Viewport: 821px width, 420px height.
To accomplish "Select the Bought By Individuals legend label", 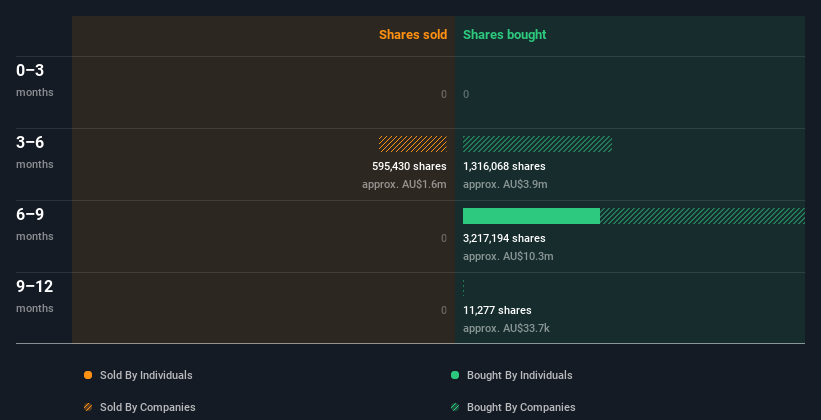I will tap(519, 375).
